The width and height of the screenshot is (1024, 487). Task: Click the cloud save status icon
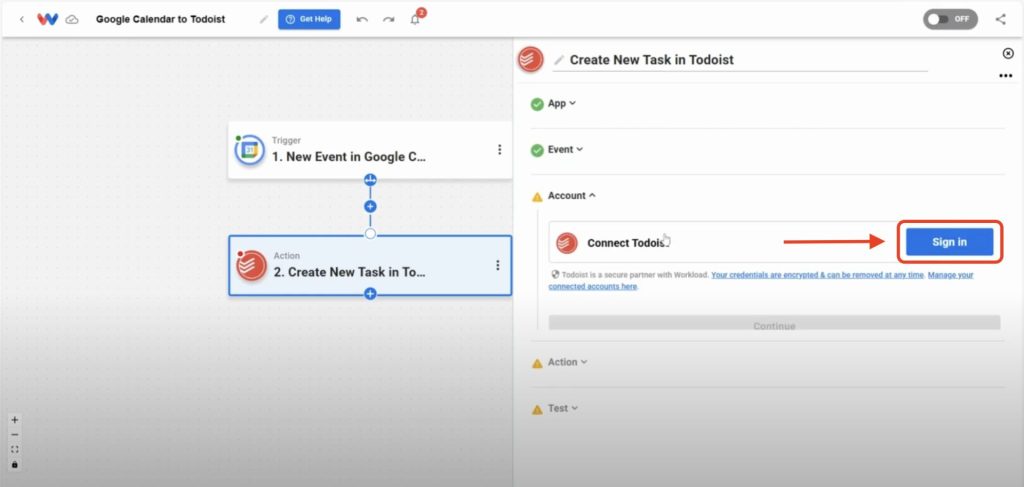click(x=72, y=20)
